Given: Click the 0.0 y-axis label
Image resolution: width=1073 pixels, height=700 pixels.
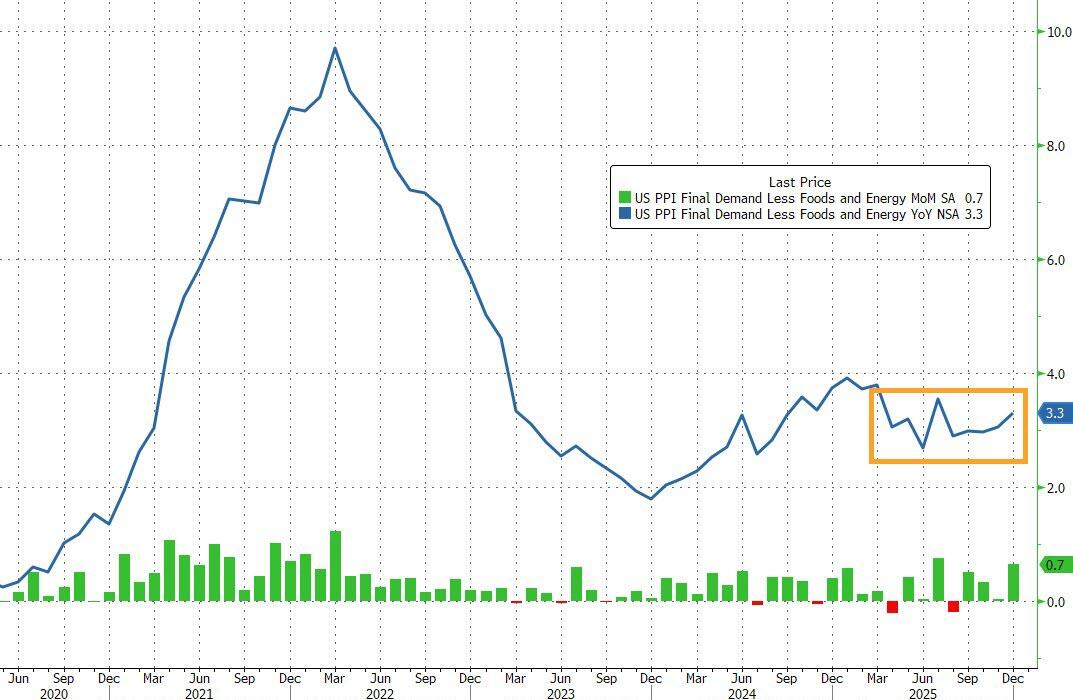Looking at the screenshot, I should [x=1056, y=602].
